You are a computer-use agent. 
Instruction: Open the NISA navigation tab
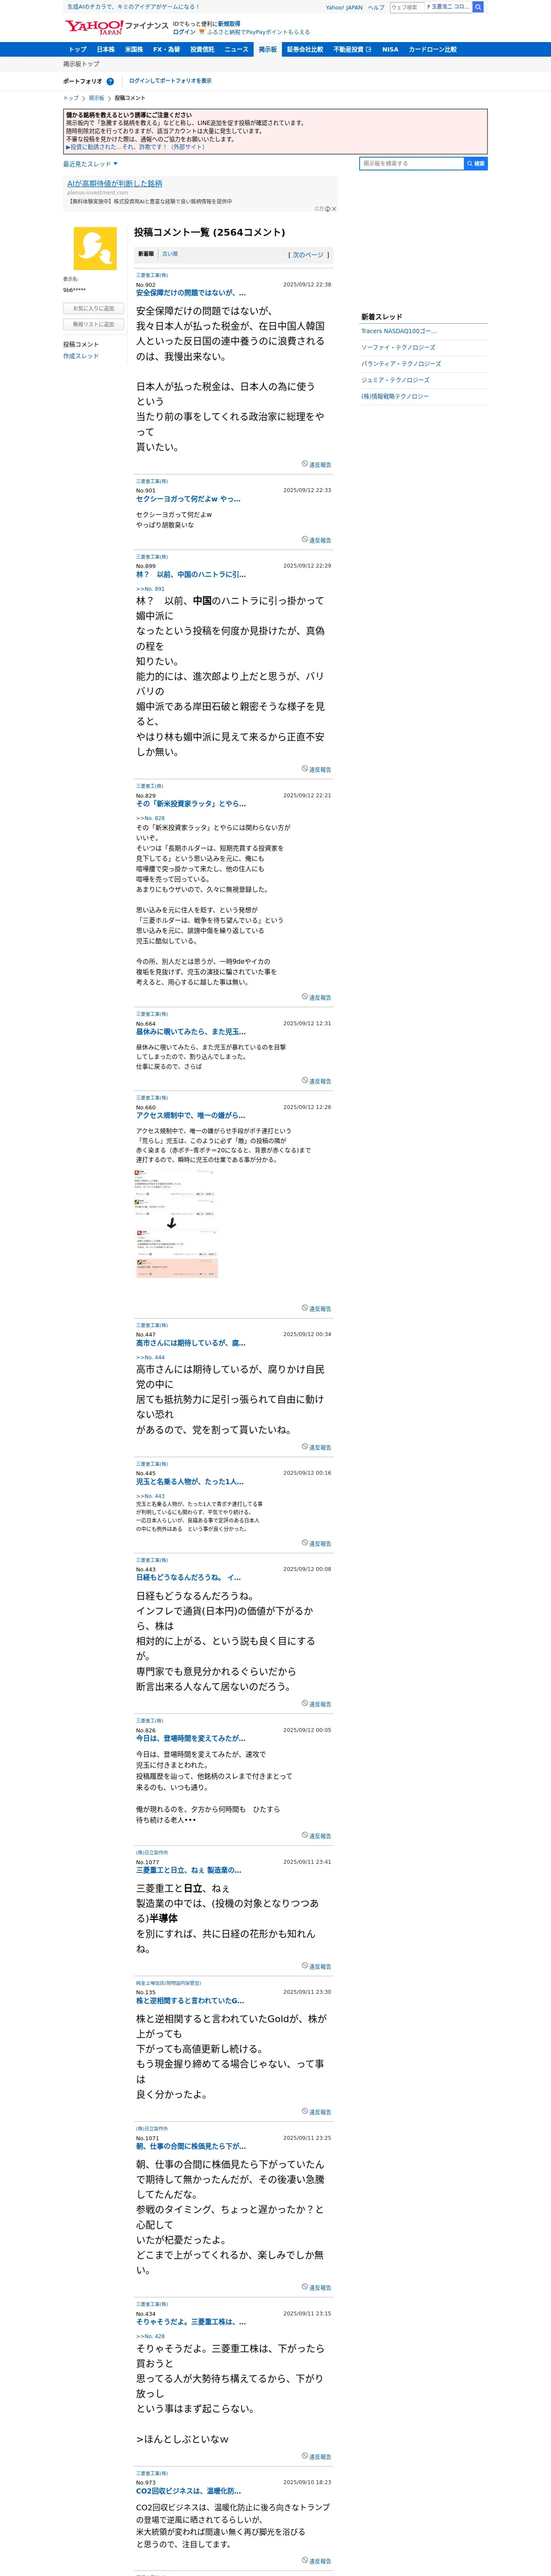tap(390, 49)
